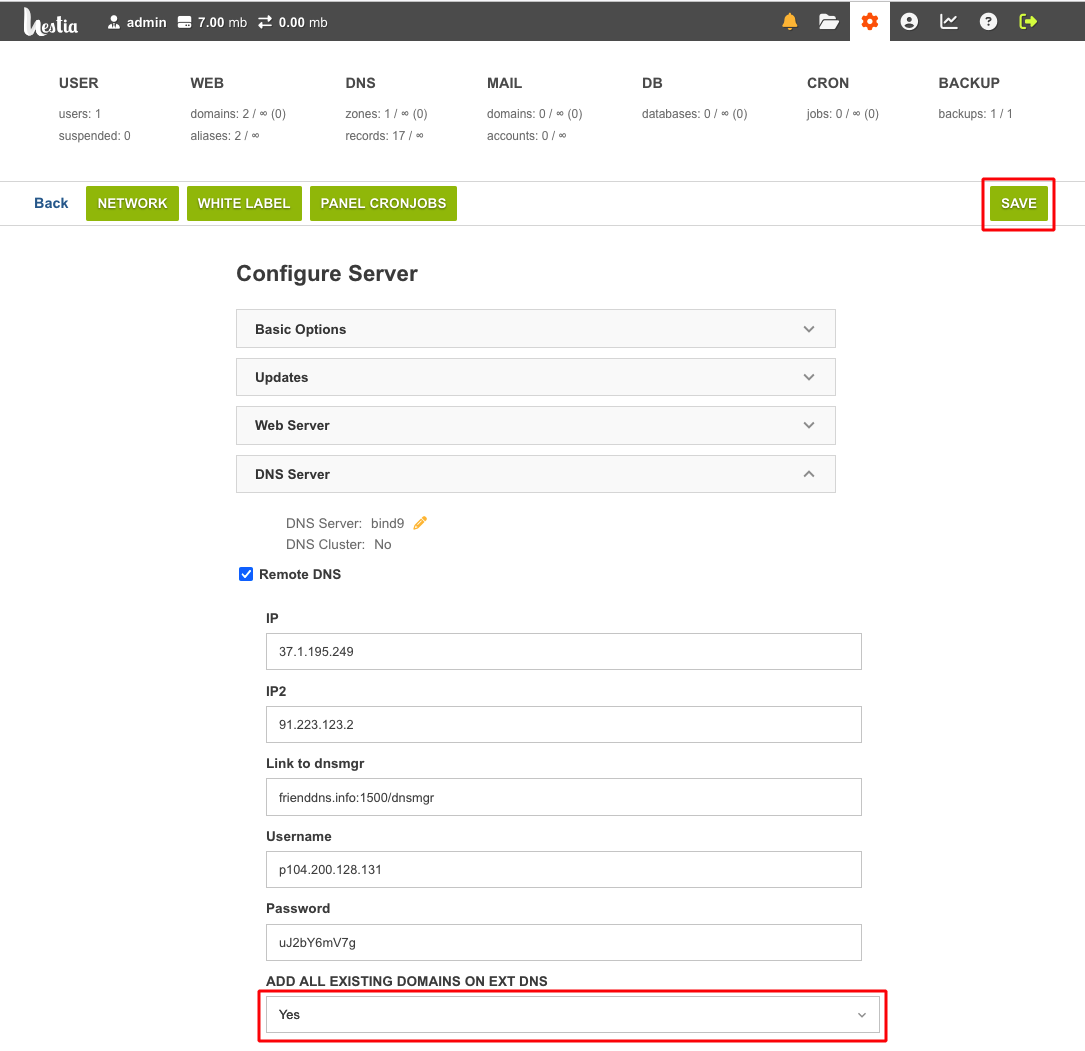Open the BACKUP tab
Viewport: 1085px width, 1051px height.
click(969, 83)
